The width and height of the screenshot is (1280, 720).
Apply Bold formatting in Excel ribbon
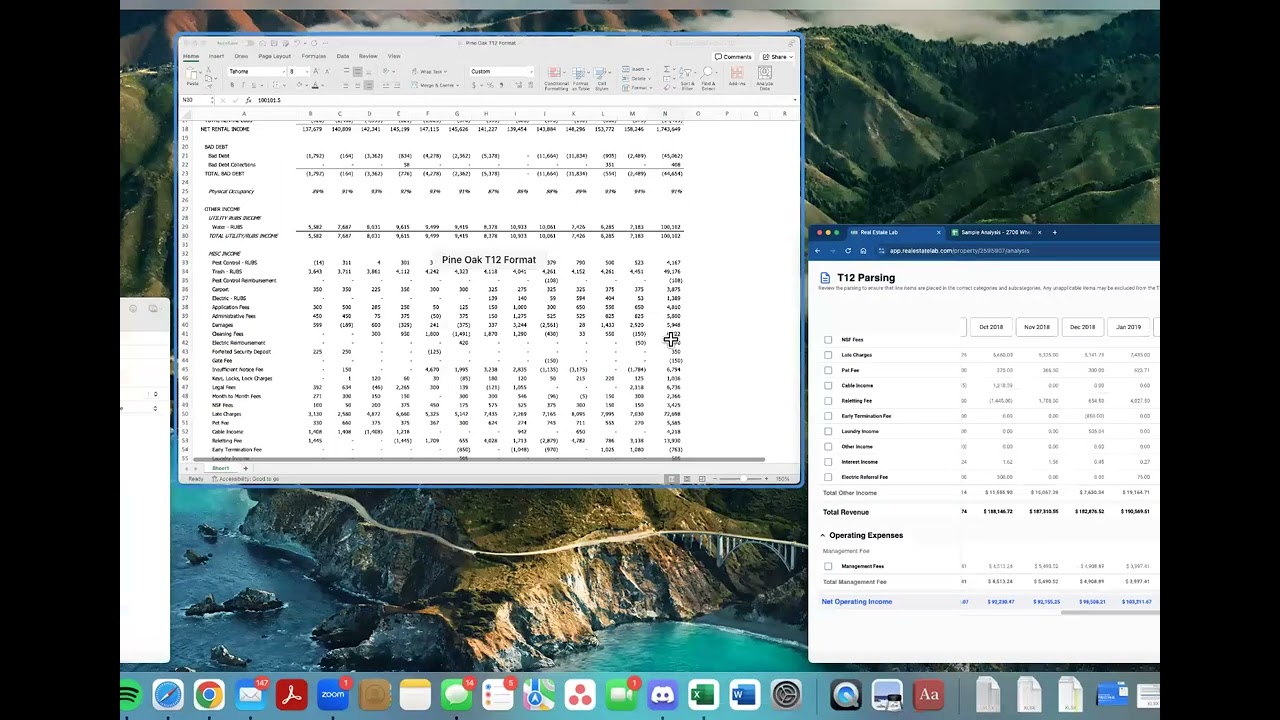(232, 85)
